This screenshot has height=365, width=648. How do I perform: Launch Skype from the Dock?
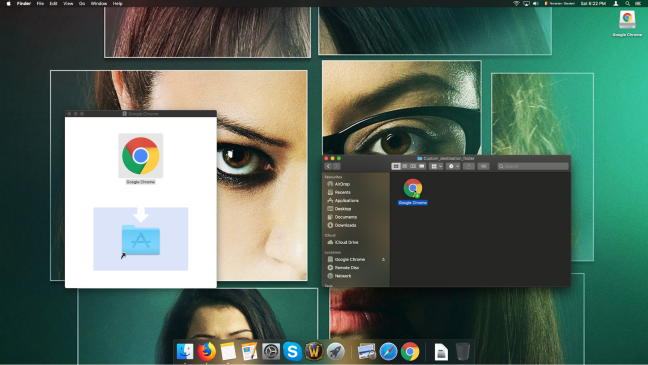click(292, 352)
